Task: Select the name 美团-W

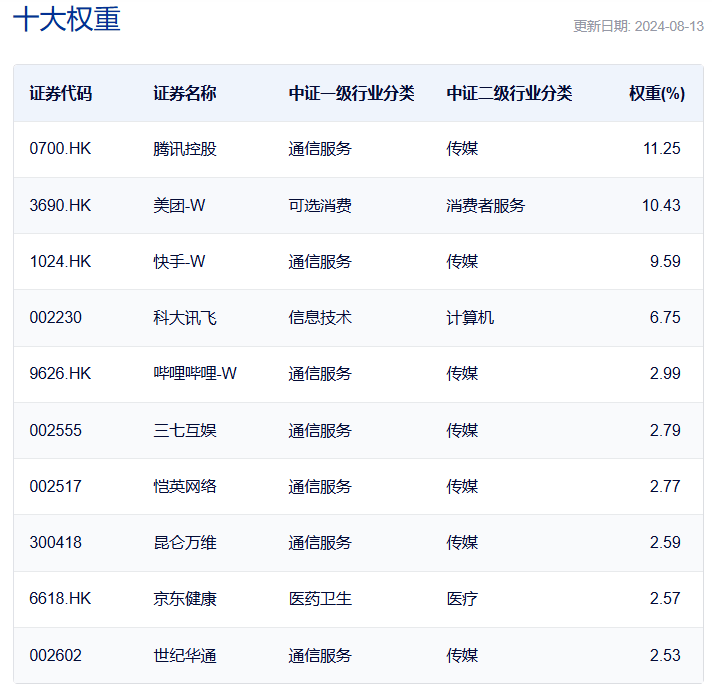Action: [179, 206]
